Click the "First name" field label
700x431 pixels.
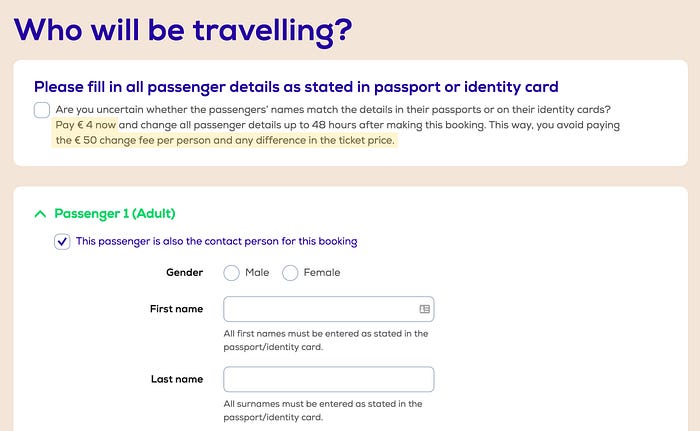(175, 309)
